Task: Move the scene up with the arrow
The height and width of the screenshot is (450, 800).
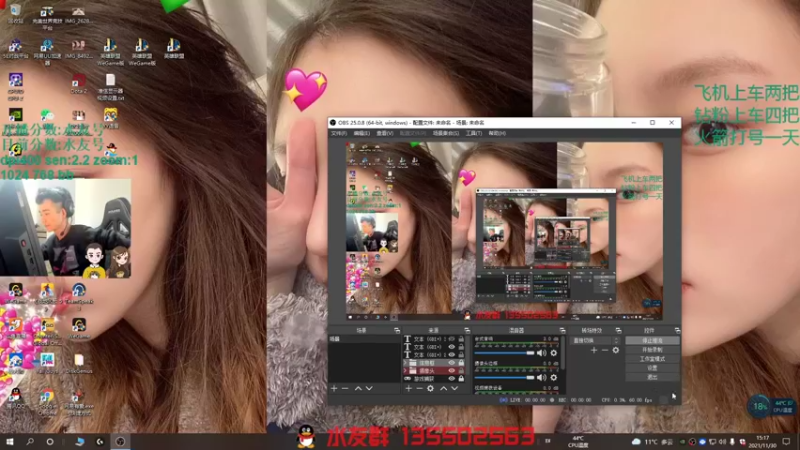Action: pyautogui.click(x=358, y=389)
